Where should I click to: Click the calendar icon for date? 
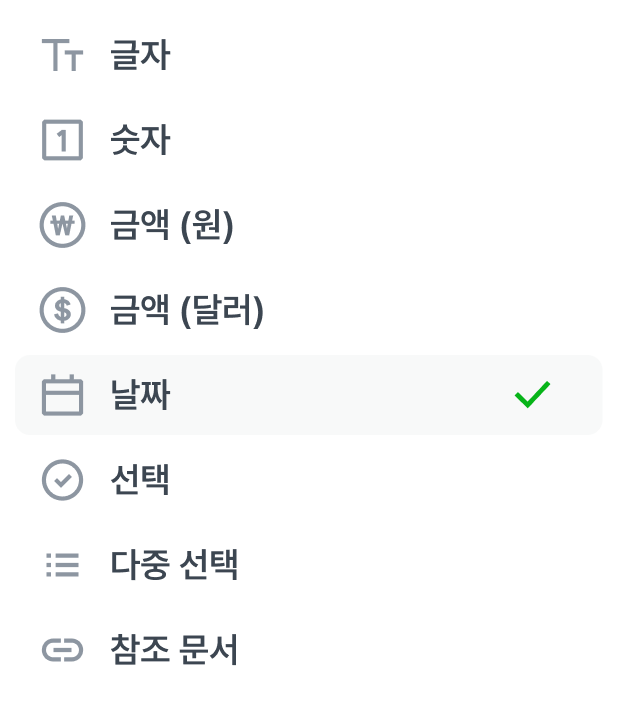(62, 396)
